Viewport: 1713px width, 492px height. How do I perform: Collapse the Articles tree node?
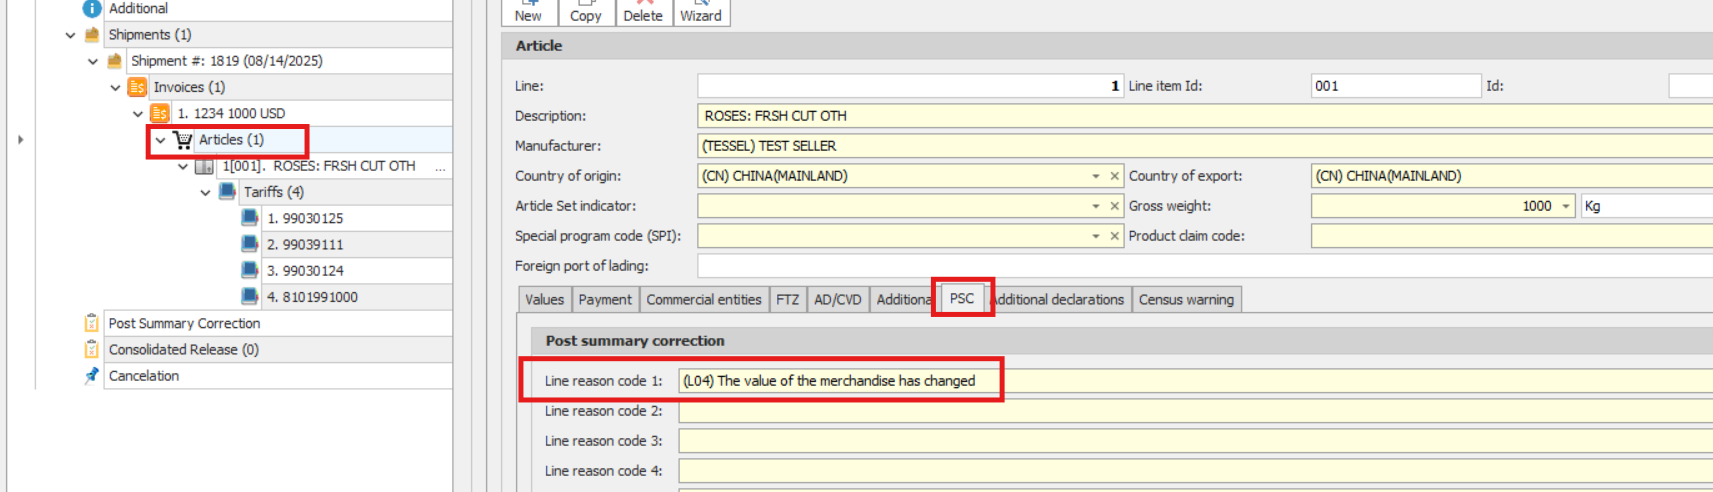point(160,140)
